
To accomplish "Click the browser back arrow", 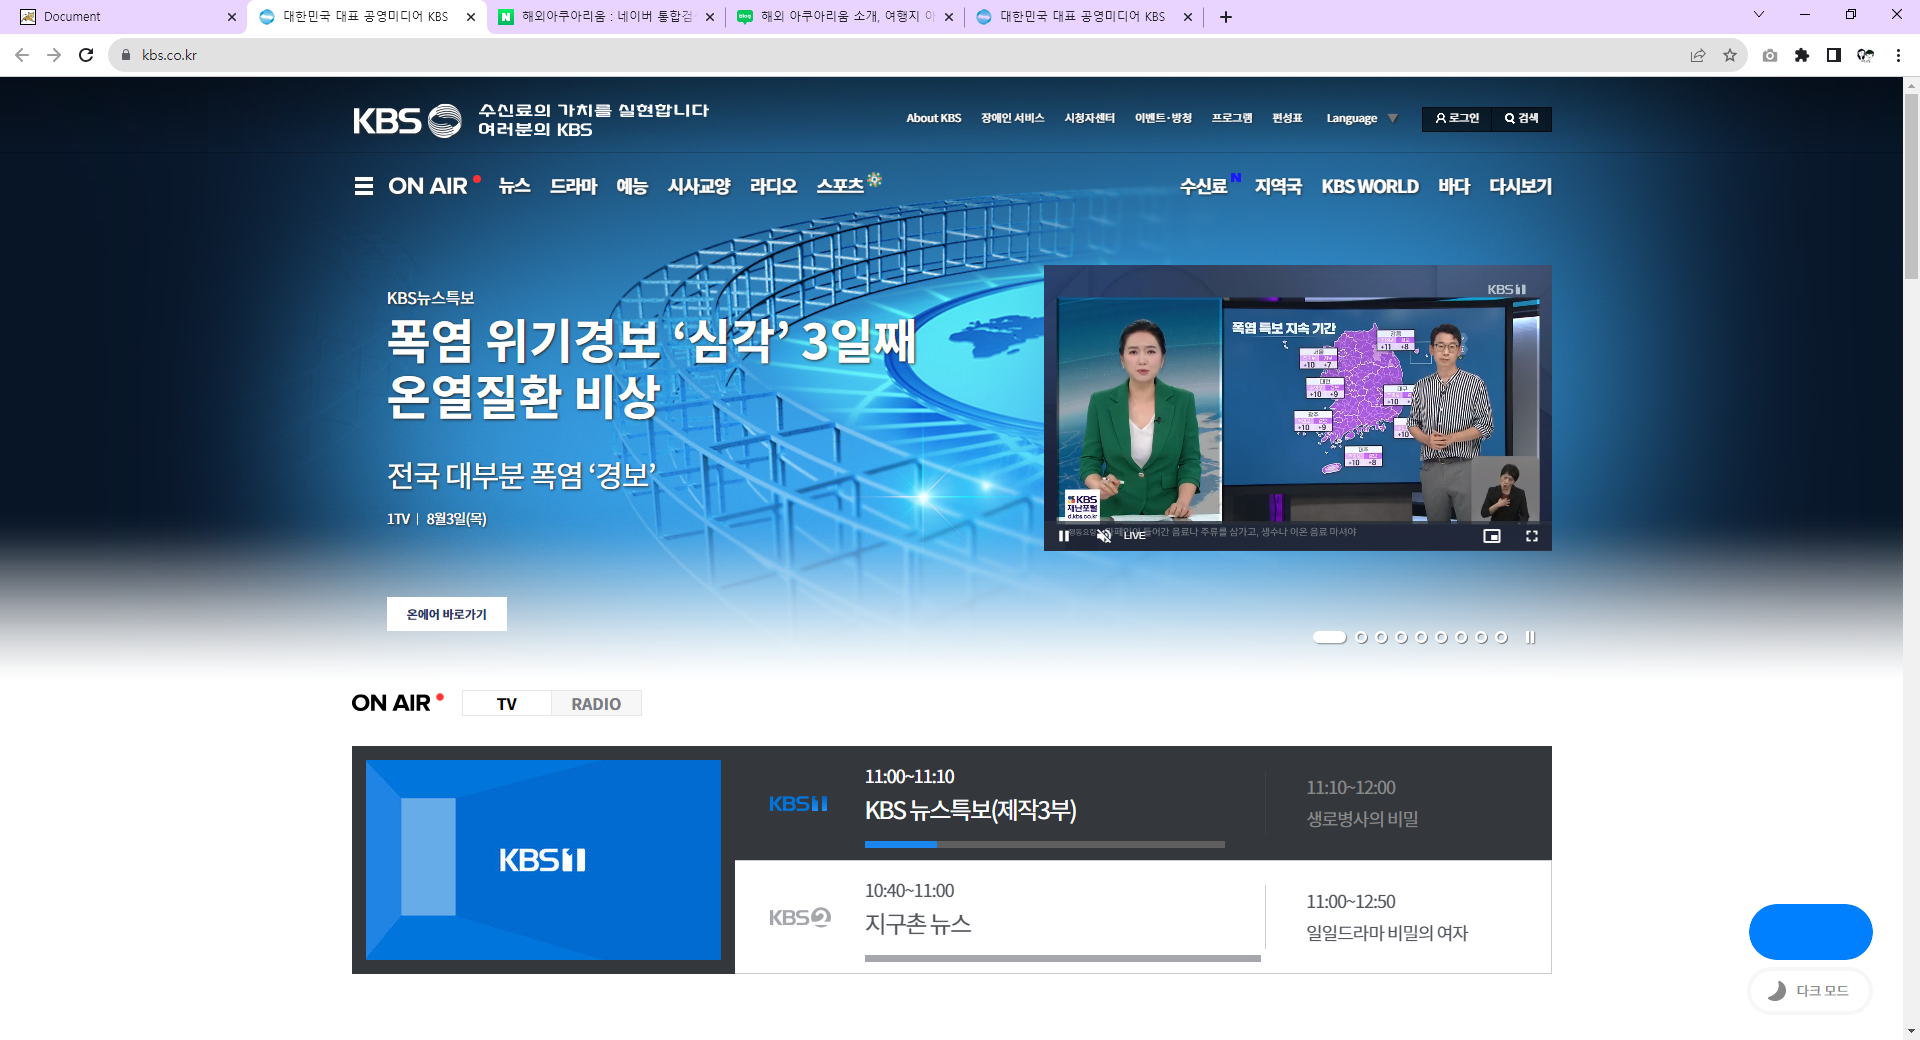I will pyautogui.click(x=22, y=55).
